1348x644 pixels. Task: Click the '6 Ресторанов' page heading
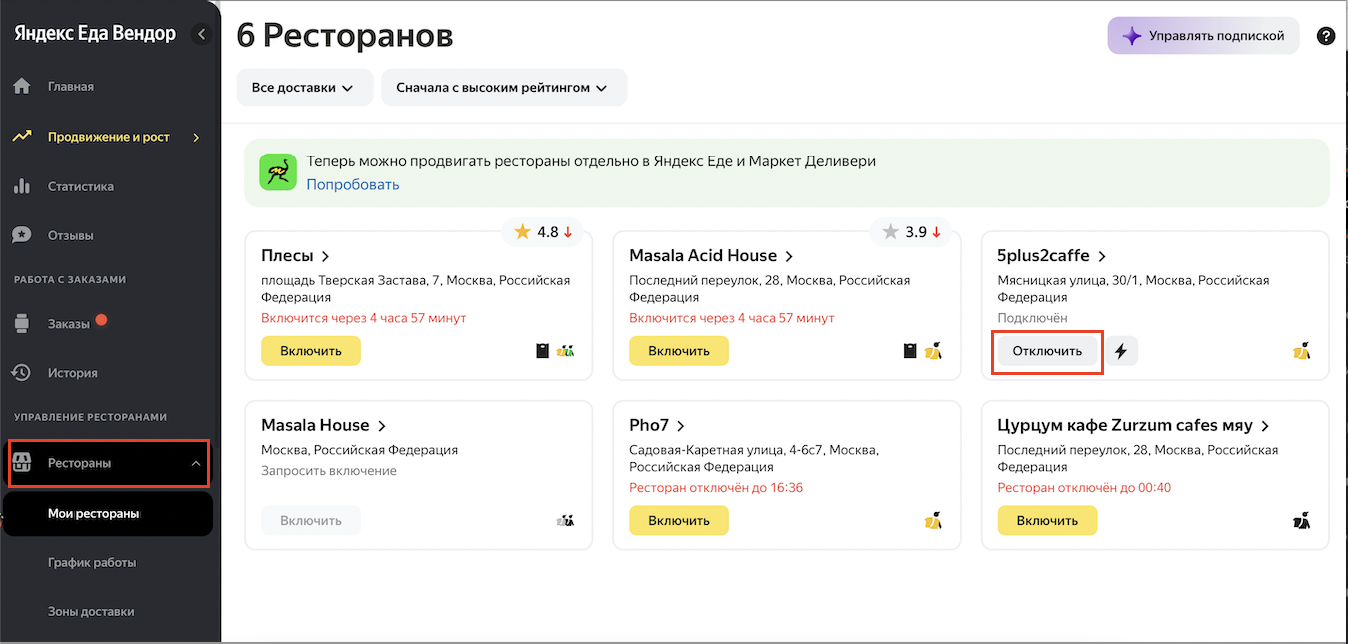(x=345, y=36)
